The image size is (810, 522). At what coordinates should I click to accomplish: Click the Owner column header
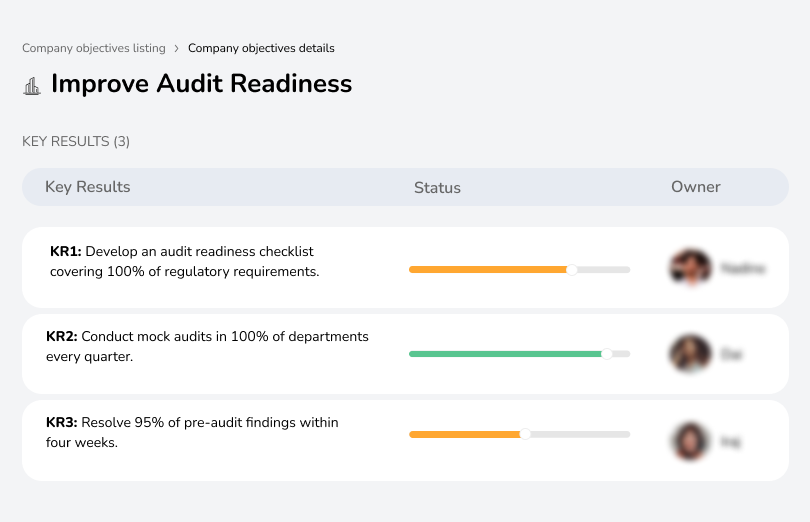point(695,187)
